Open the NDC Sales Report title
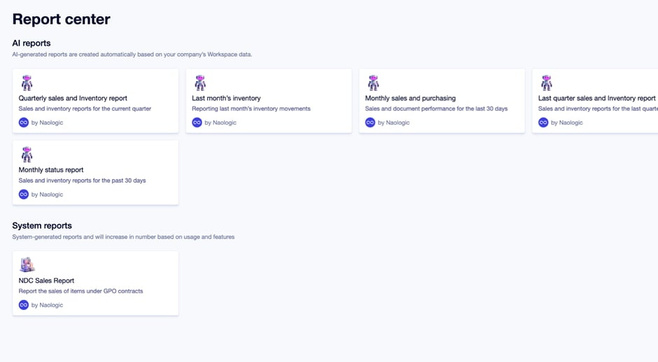This screenshot has width=658, height=362. click(46, 281)
